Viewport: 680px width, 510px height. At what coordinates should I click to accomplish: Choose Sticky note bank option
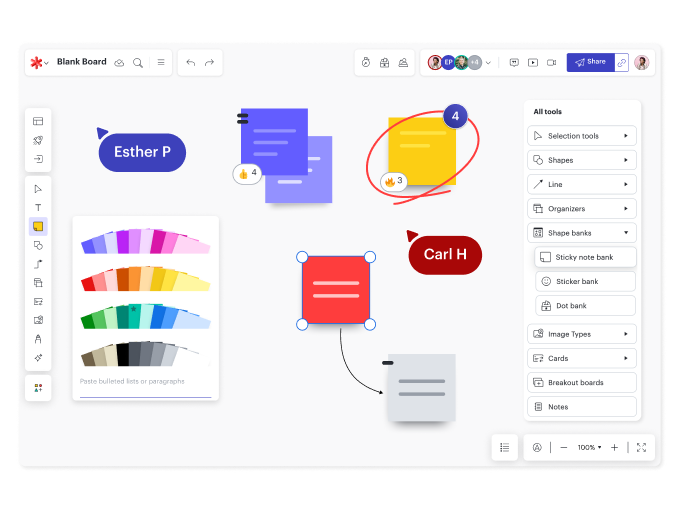point(585,257)
